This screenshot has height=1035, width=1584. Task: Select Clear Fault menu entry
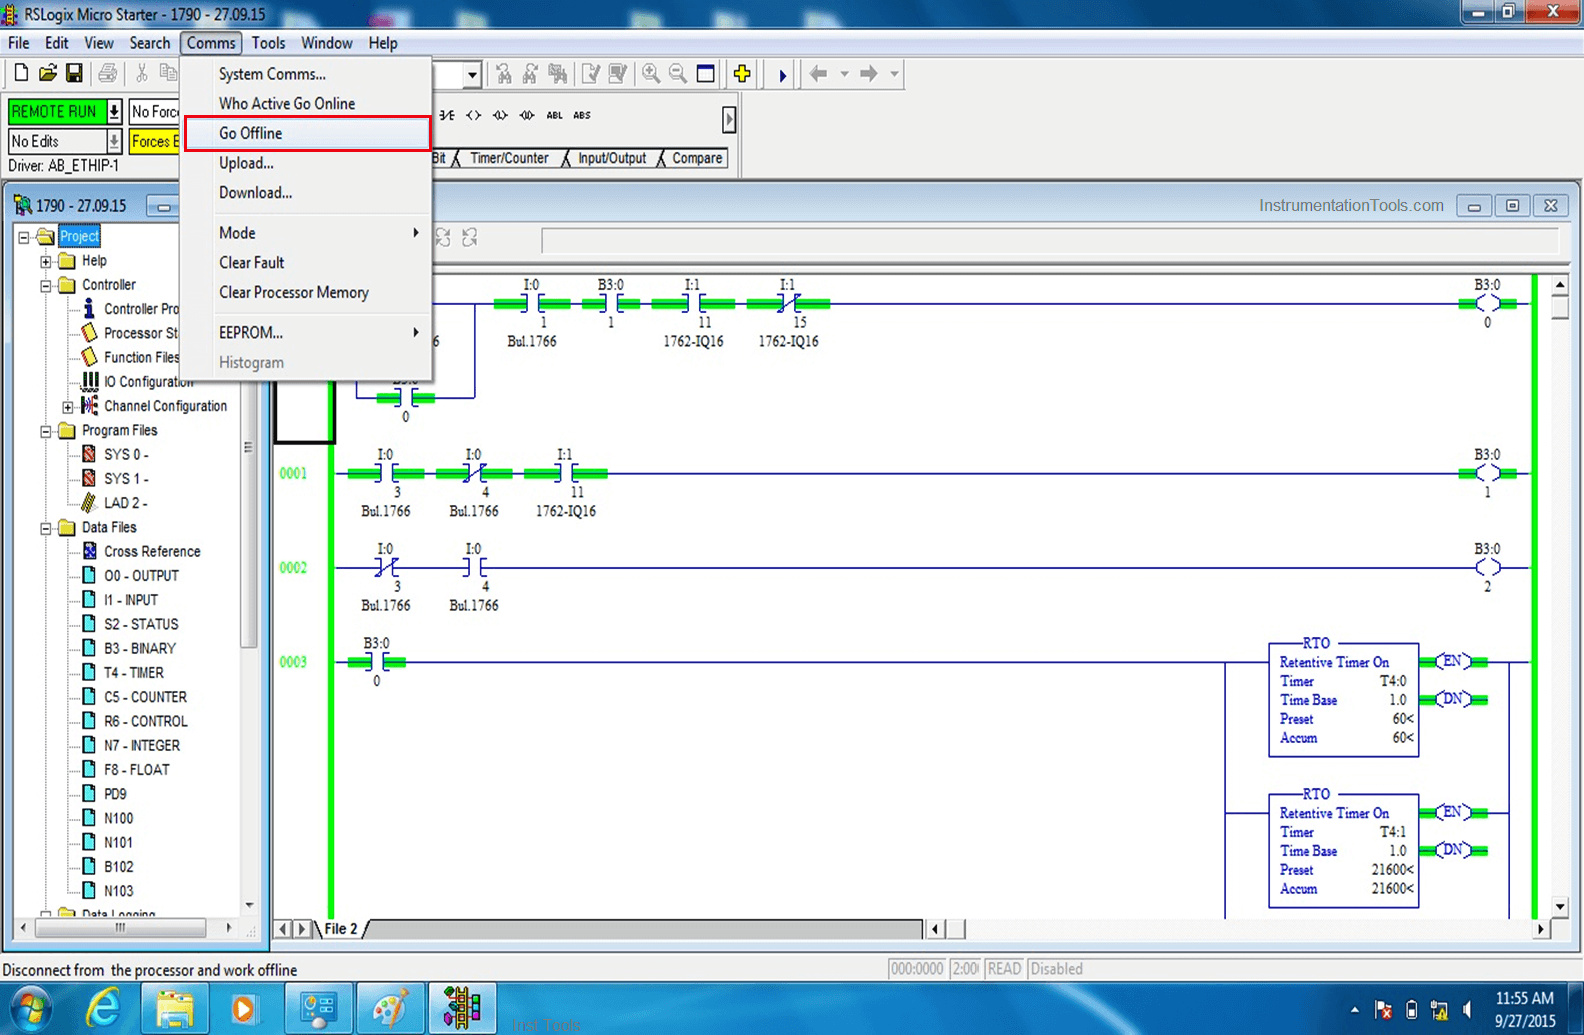[308, 263]
